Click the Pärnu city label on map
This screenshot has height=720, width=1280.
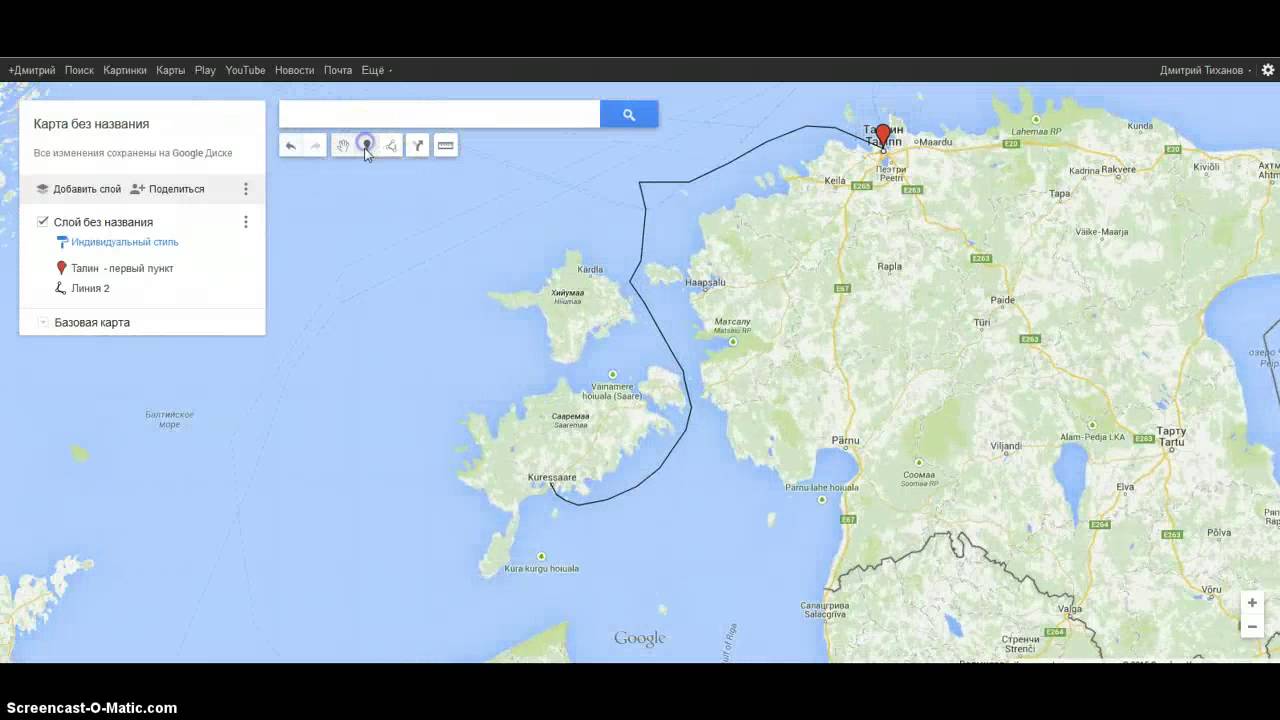(846, 440)
